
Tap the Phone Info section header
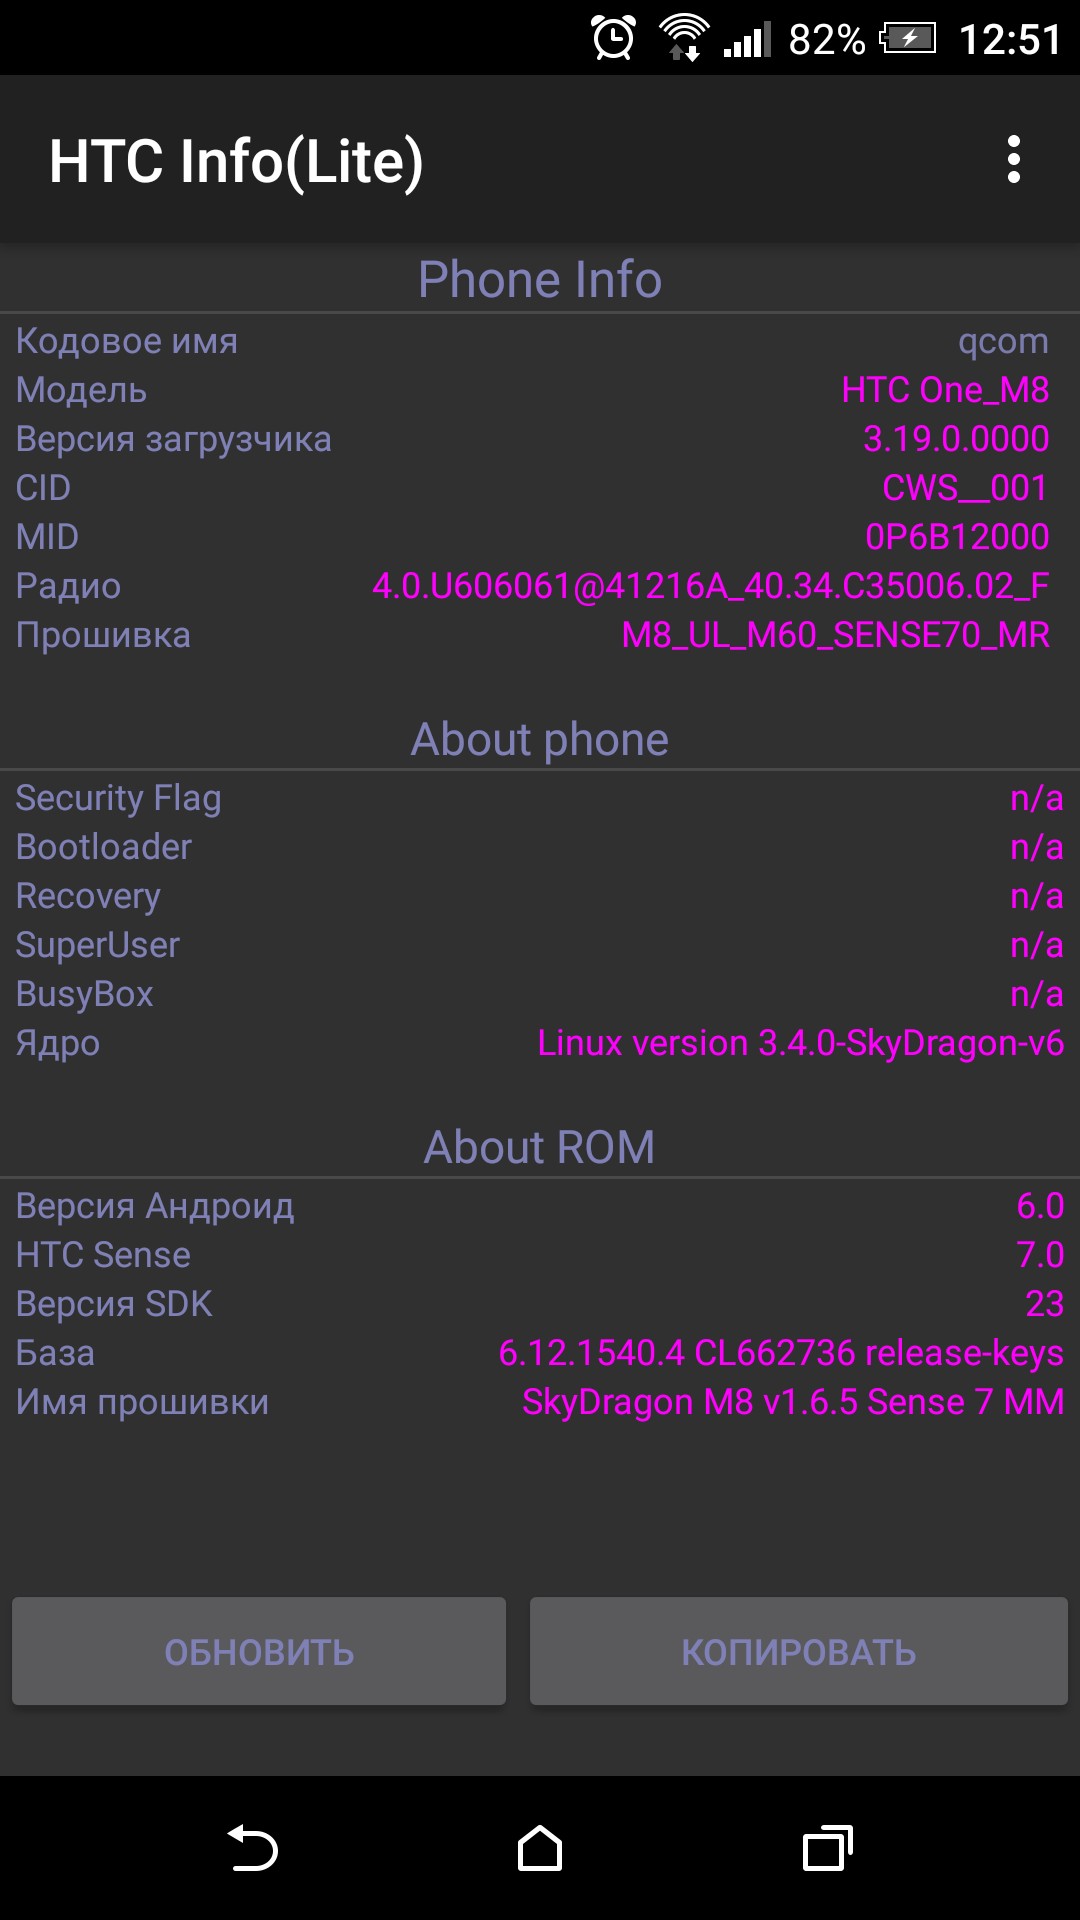coord(540,279)
